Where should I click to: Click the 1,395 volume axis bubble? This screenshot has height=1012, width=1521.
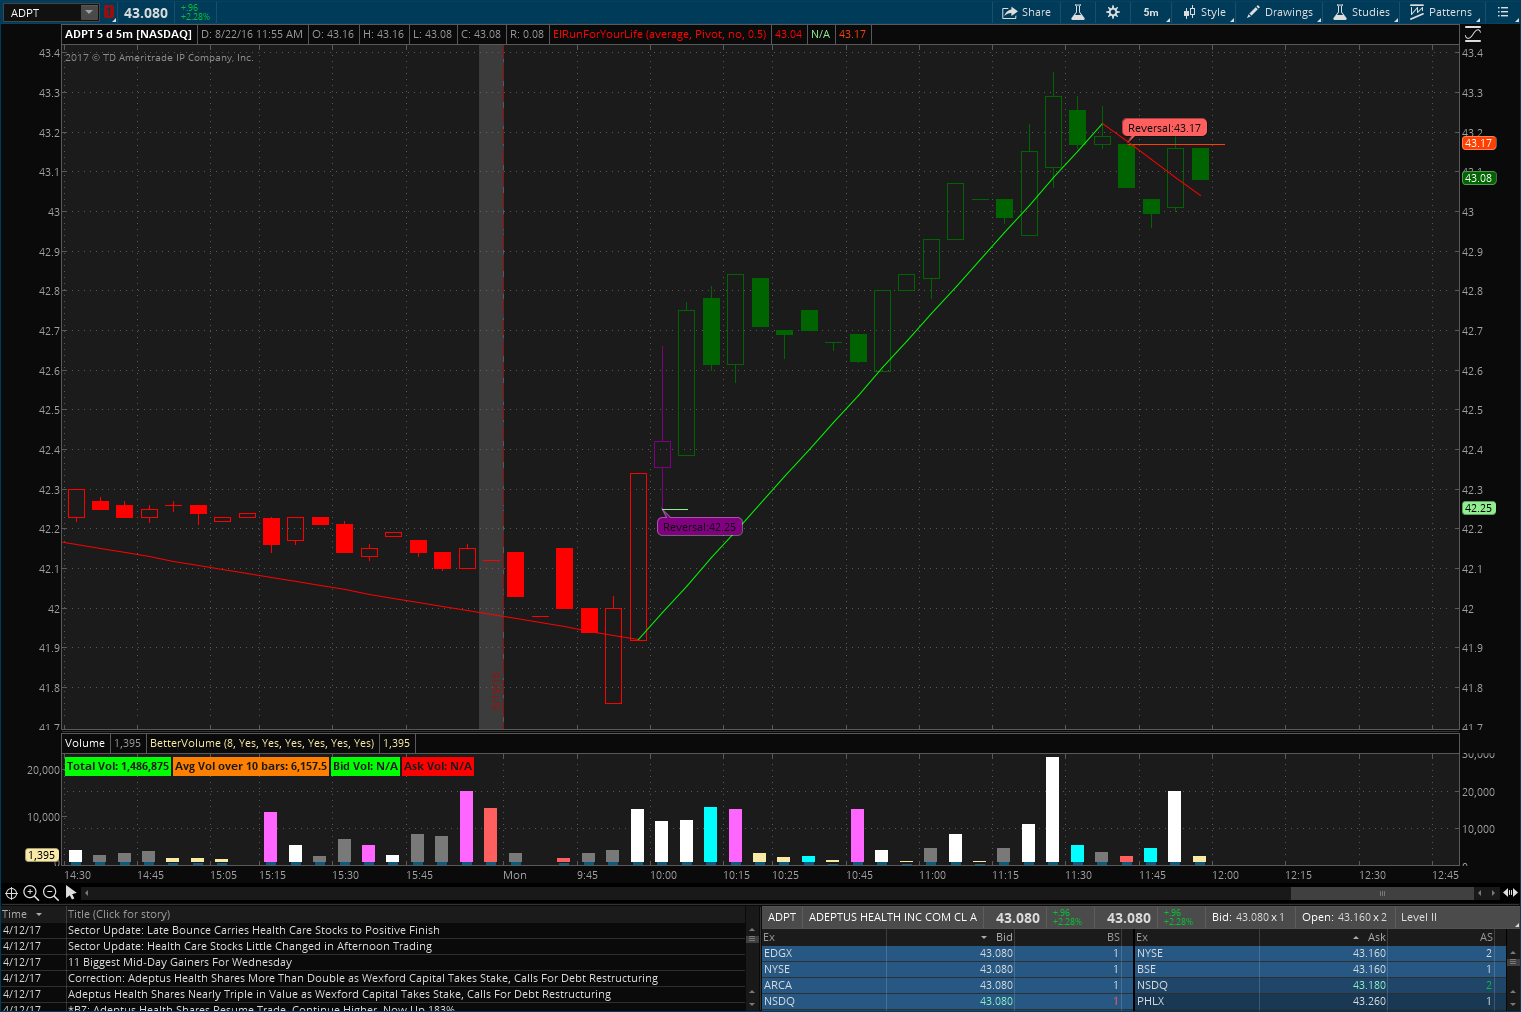click(x=41, y=855)
